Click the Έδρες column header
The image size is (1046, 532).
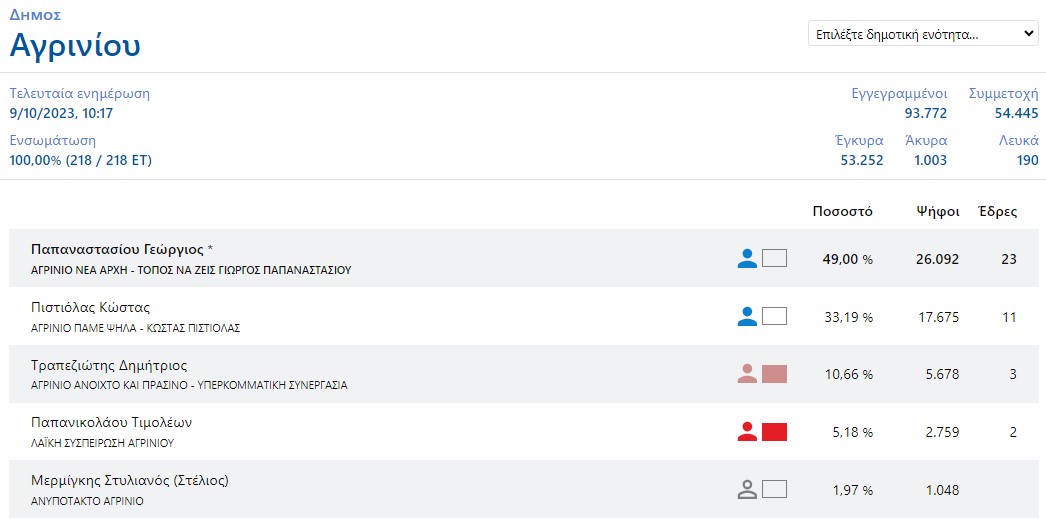pos(998,211)
